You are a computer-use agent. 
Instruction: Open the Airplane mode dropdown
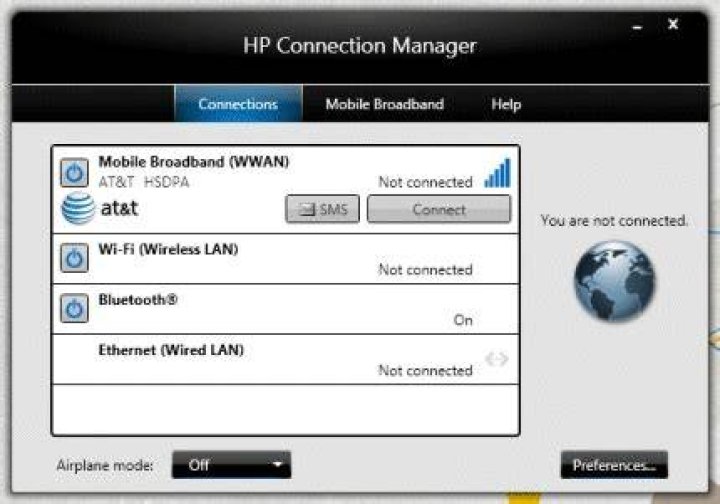[231, 465]
